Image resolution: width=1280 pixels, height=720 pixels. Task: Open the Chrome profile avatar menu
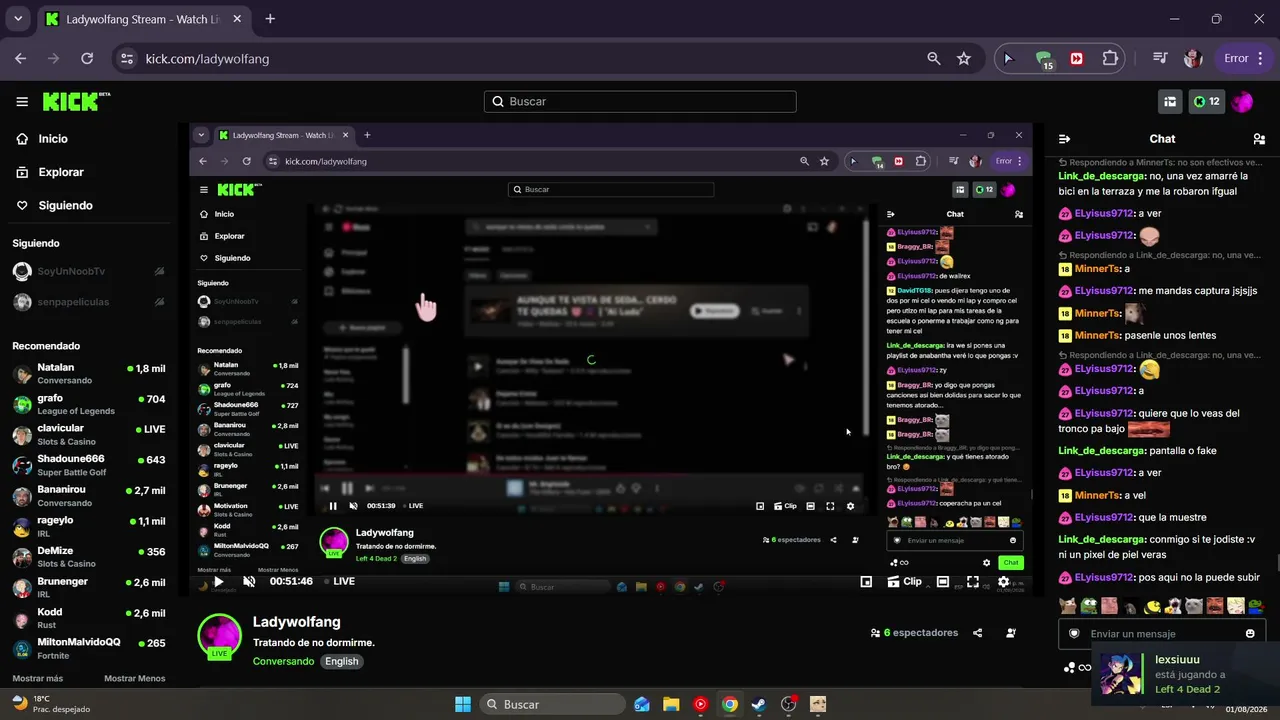tap(1193, 59)
